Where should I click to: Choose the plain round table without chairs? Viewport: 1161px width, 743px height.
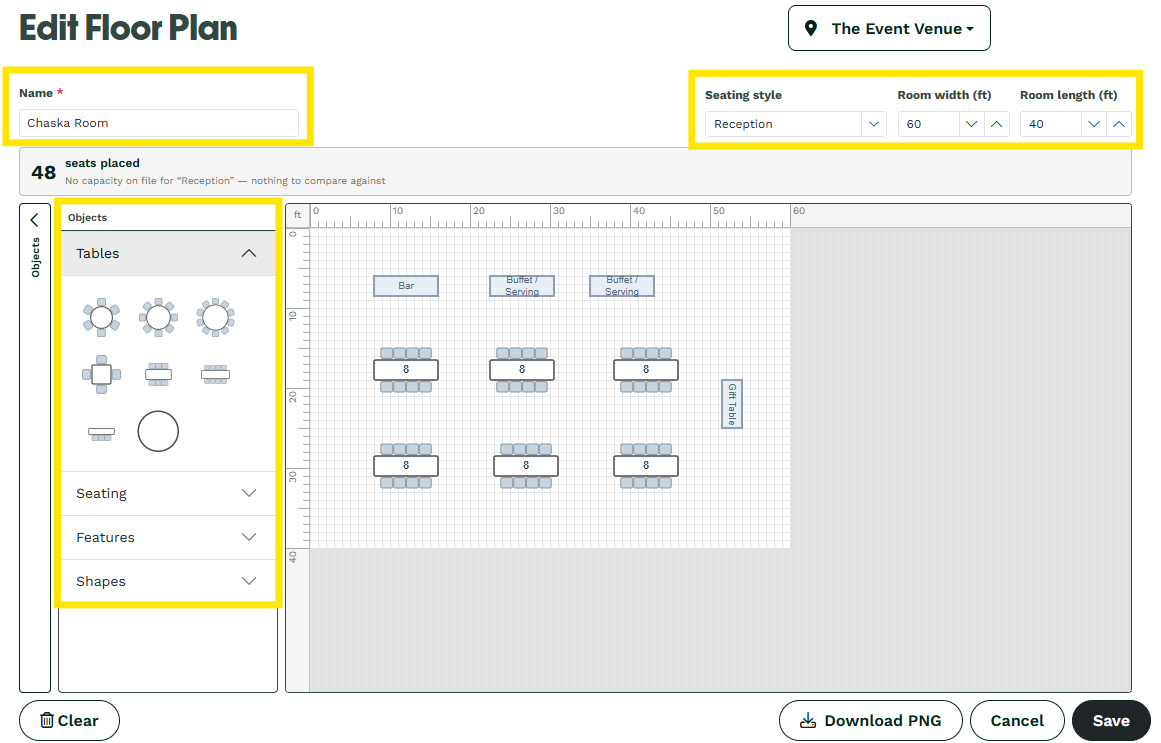coord(158,431)
